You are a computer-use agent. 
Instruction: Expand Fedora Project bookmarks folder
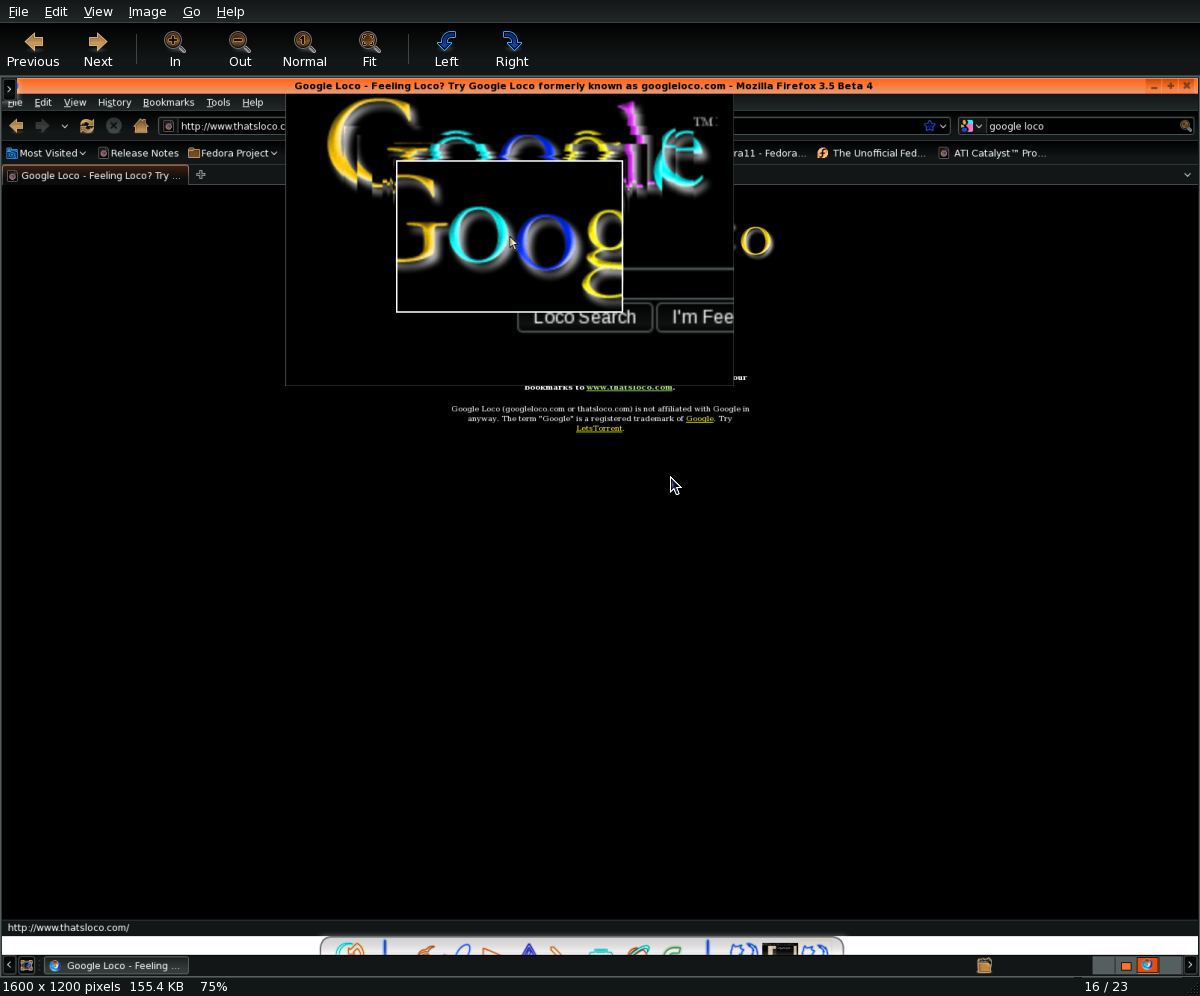233,153
